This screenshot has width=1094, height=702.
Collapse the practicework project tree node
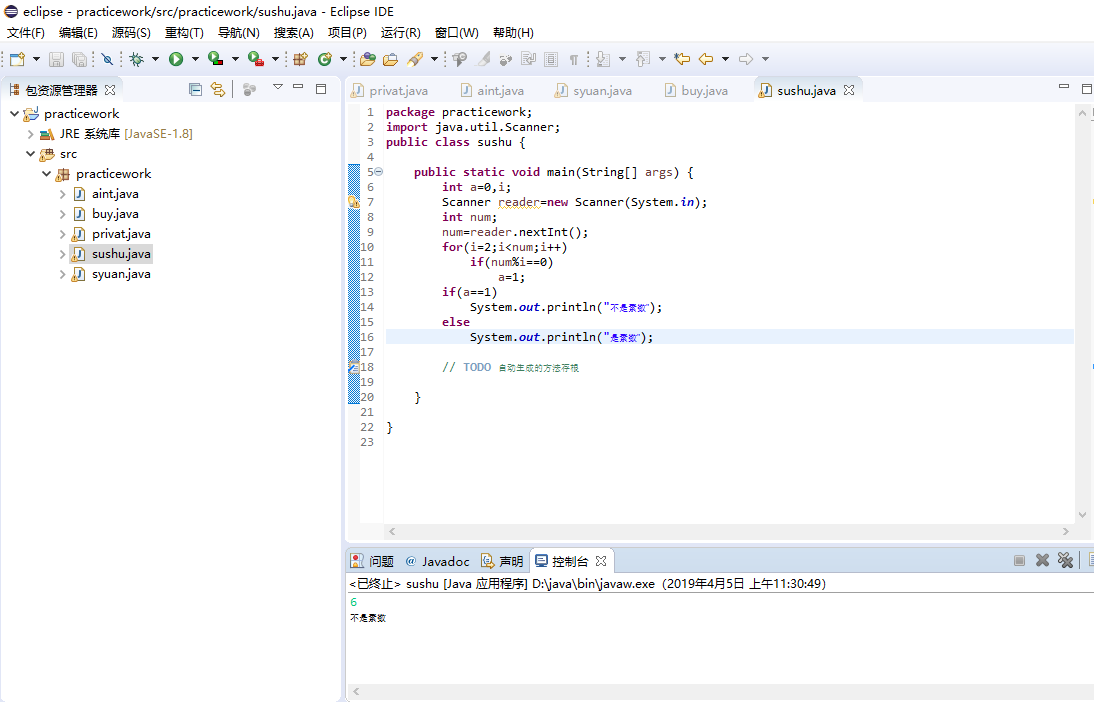[14, 114]
